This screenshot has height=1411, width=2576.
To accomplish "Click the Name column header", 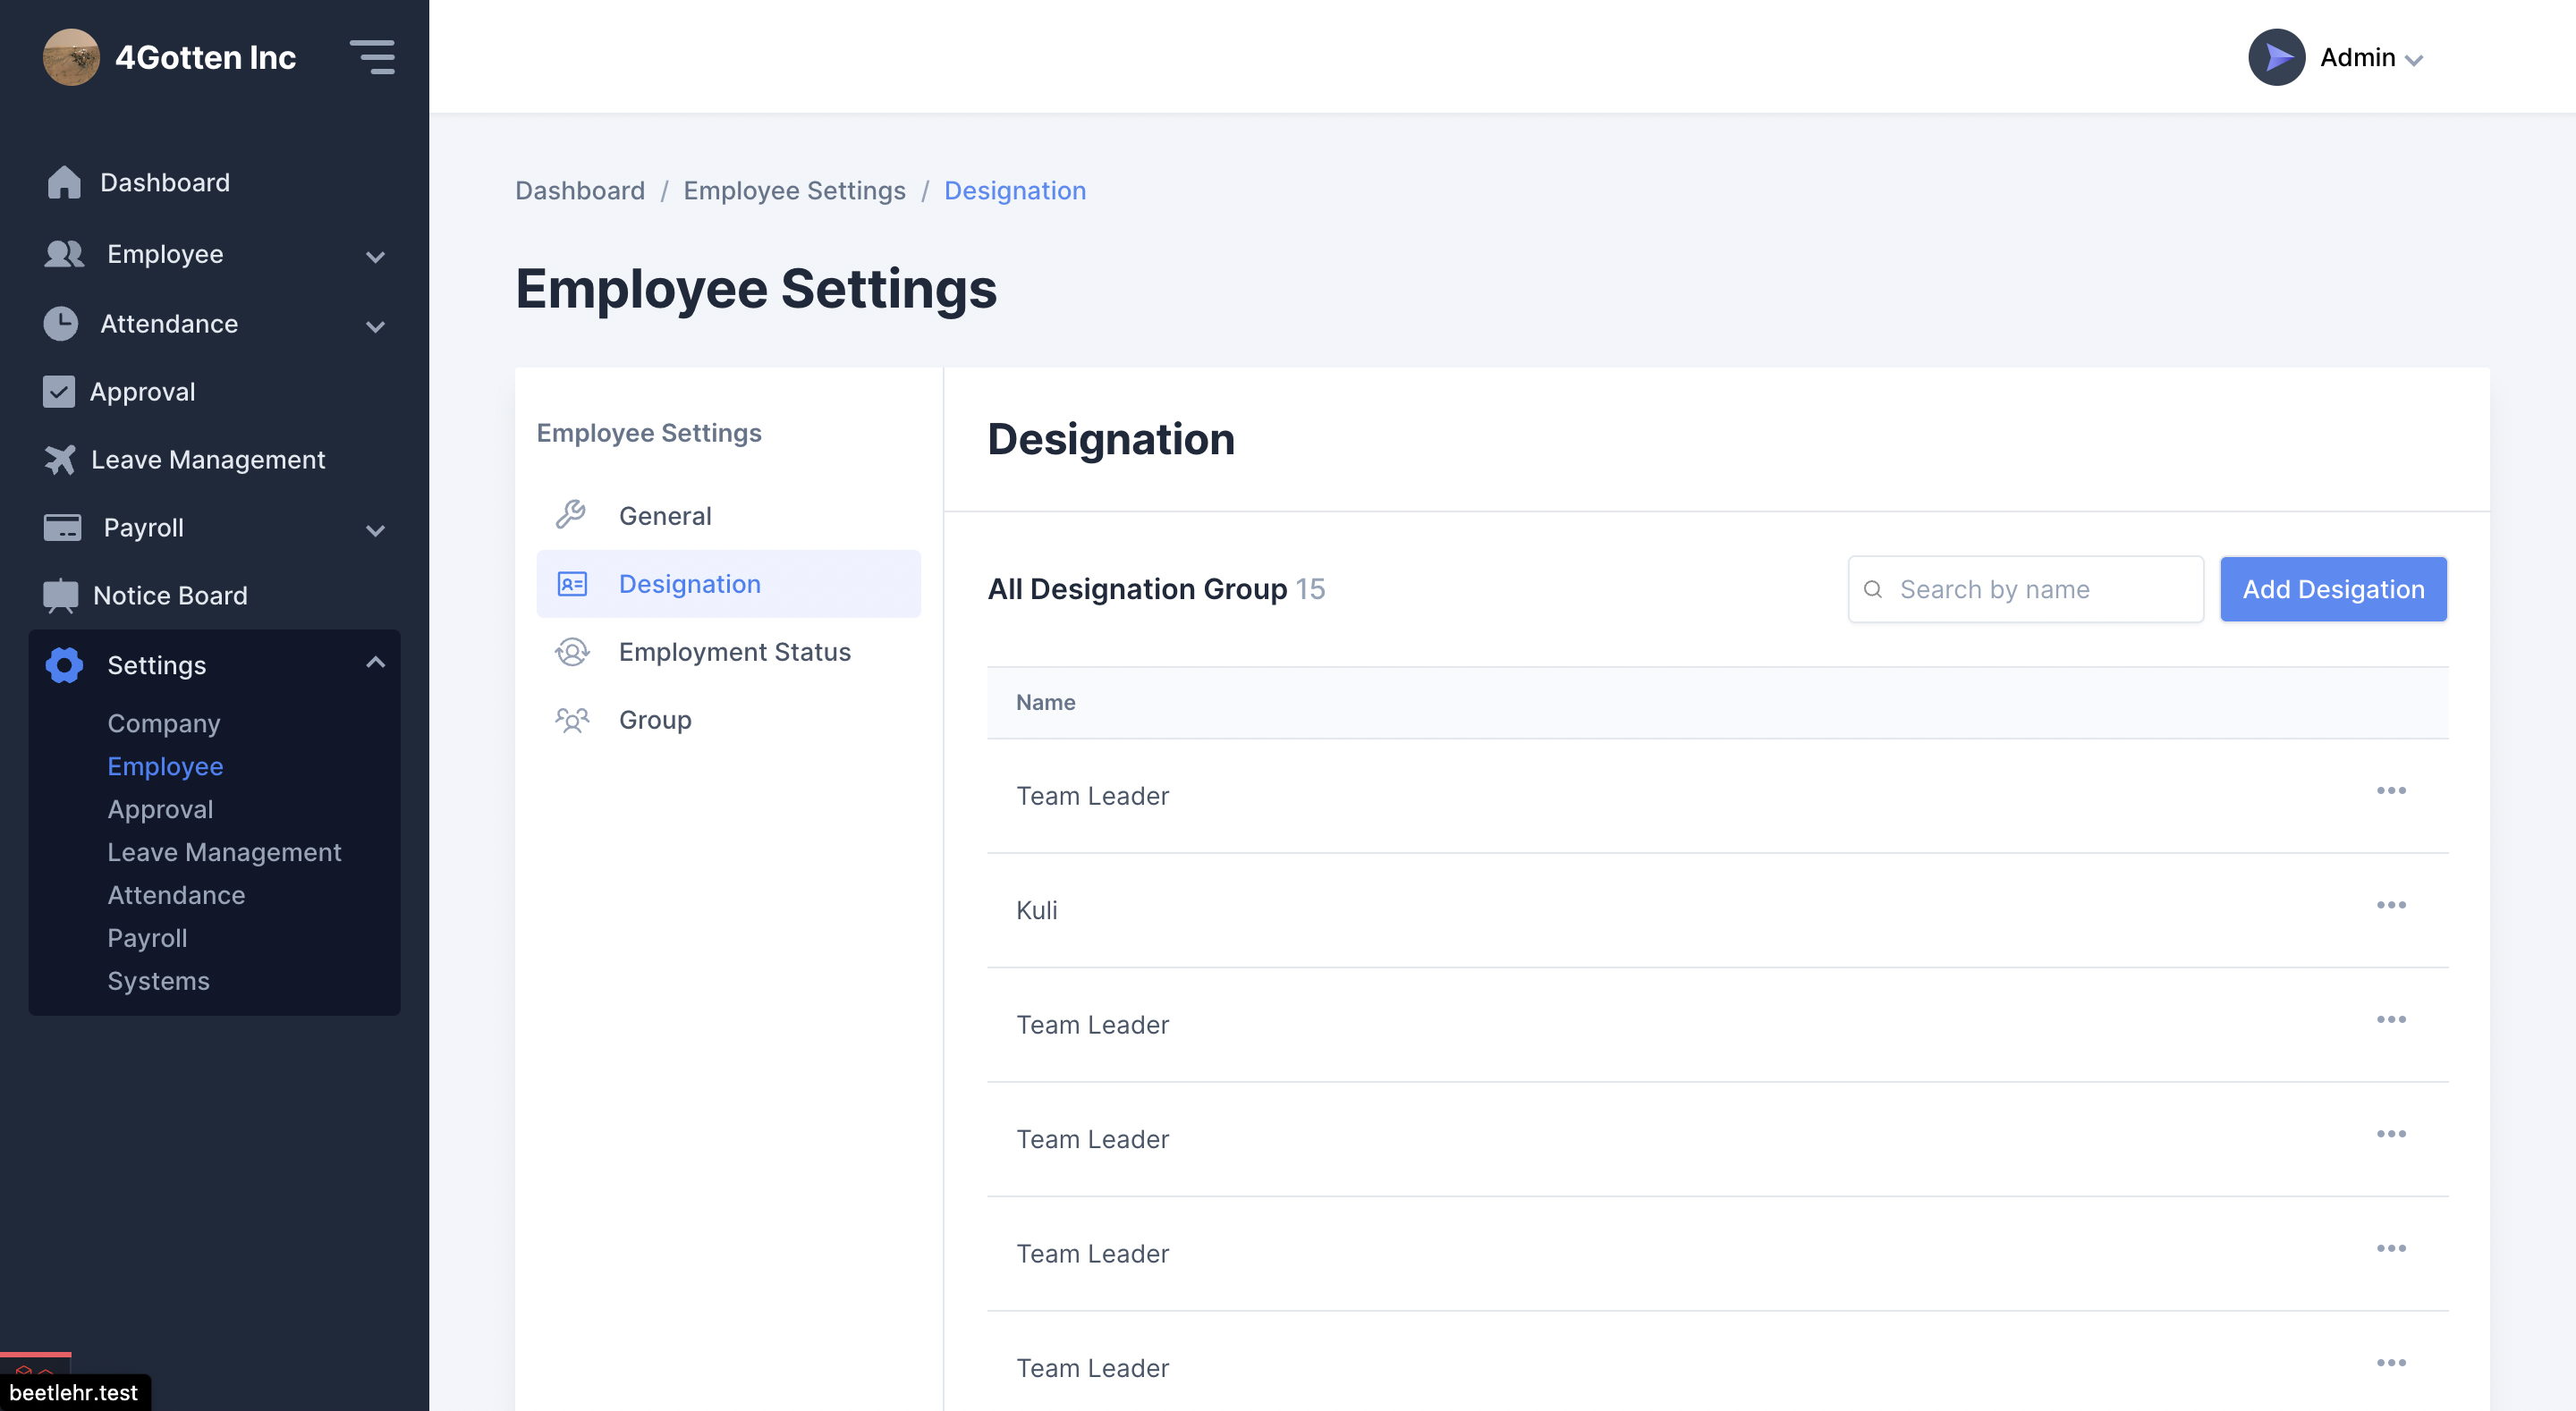I will 1045,702.
